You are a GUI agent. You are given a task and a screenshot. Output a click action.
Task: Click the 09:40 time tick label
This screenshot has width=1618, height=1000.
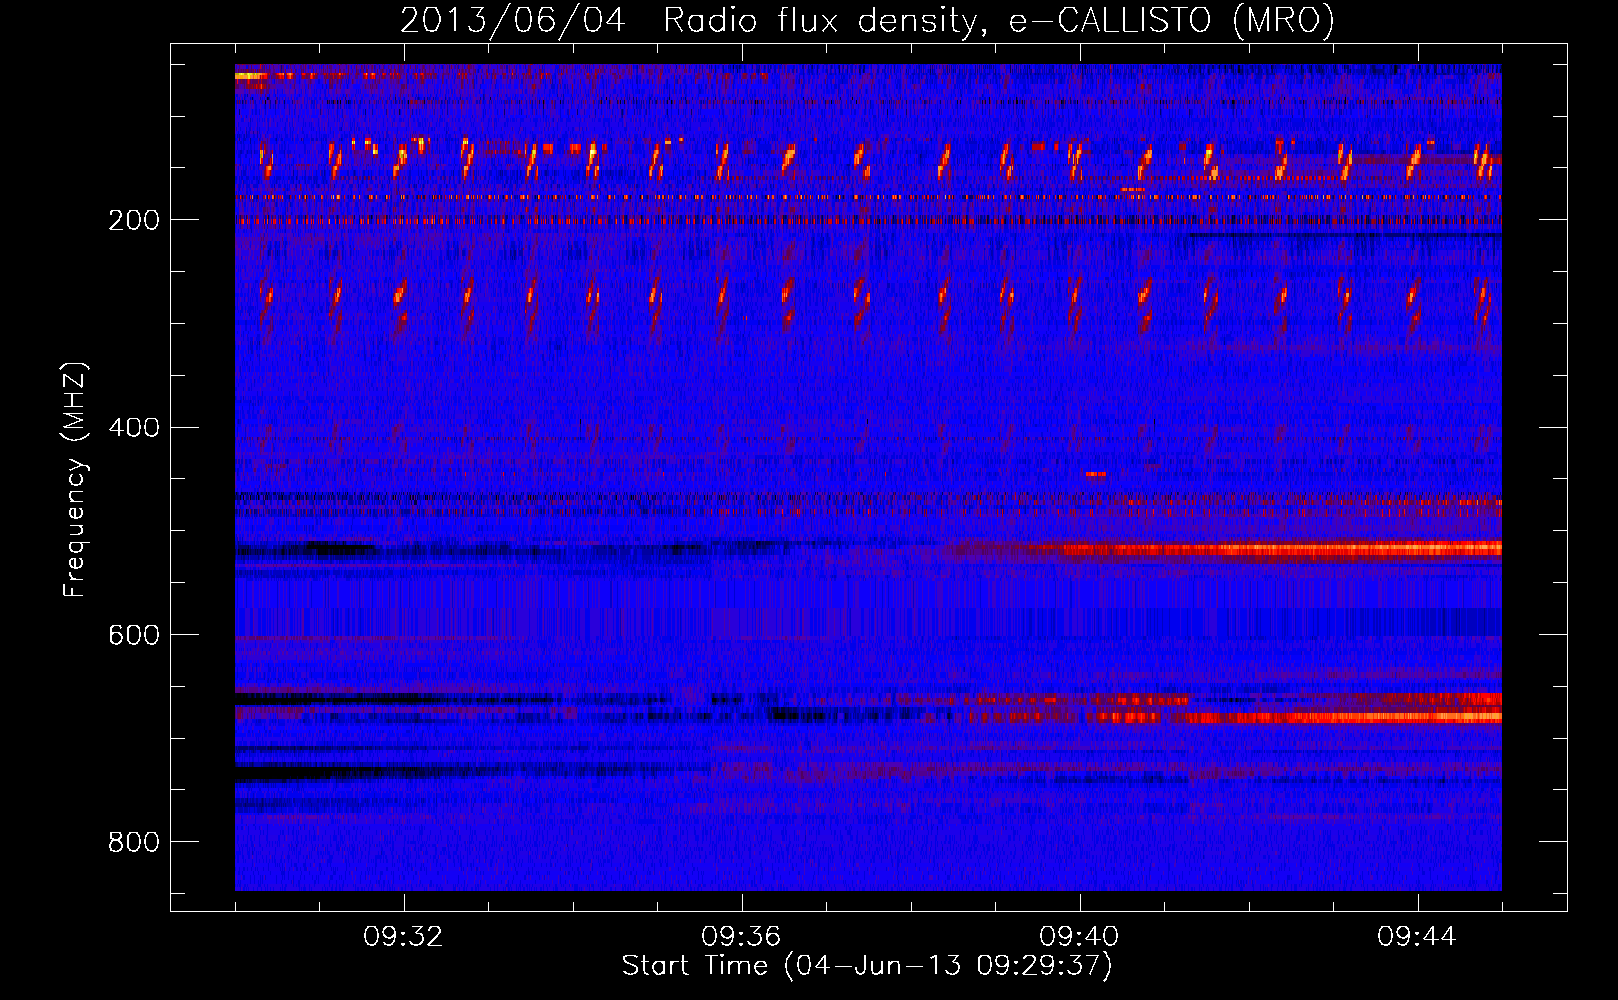[1079, 937]
